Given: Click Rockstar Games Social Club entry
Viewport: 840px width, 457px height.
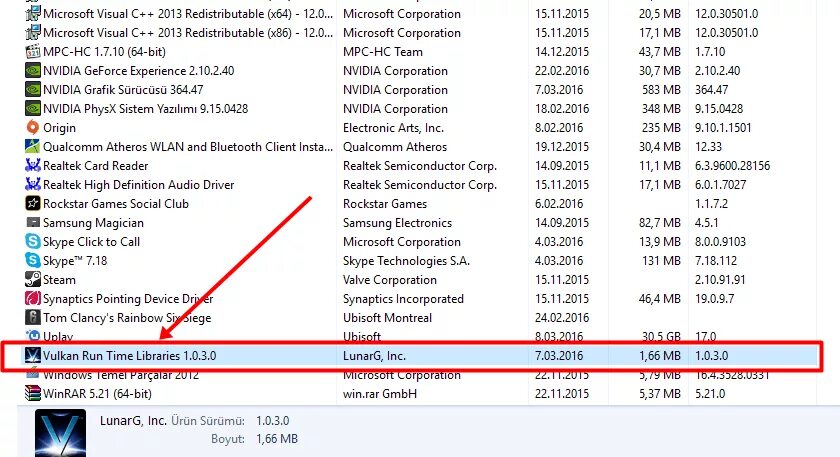Looking at the screenshot, I should (x=116, y=204).
